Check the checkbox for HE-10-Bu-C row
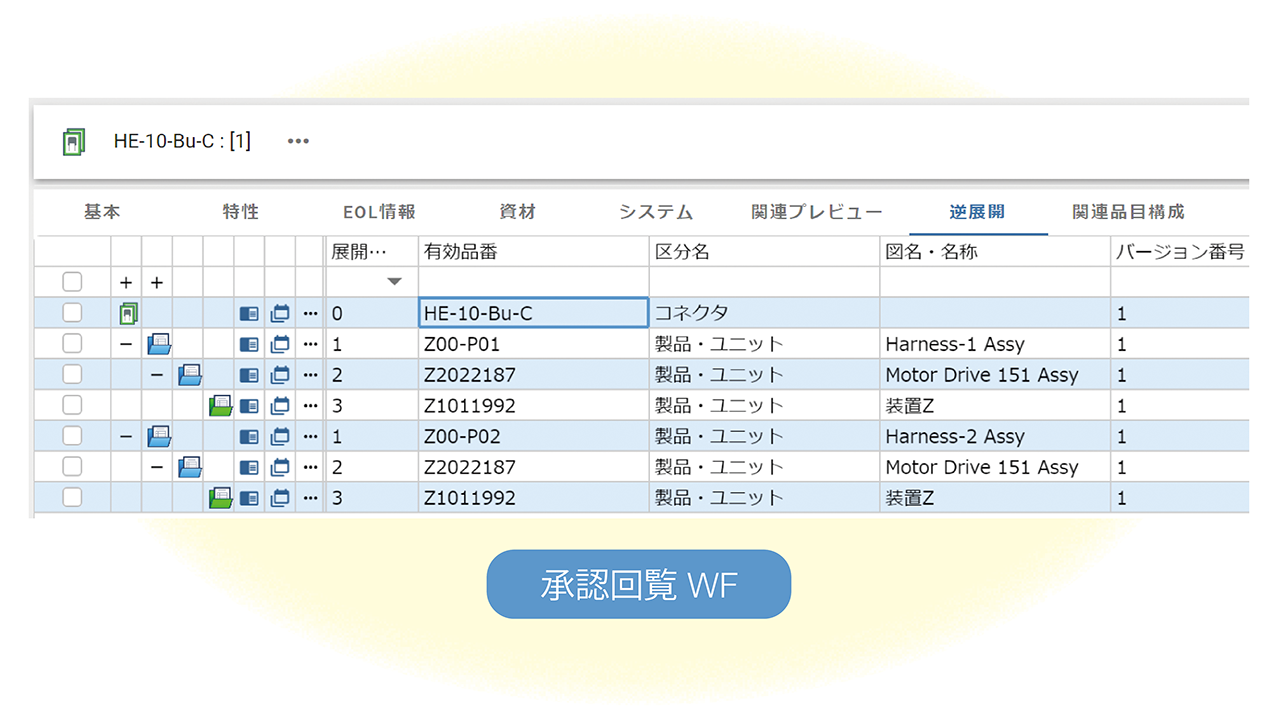 72,314
